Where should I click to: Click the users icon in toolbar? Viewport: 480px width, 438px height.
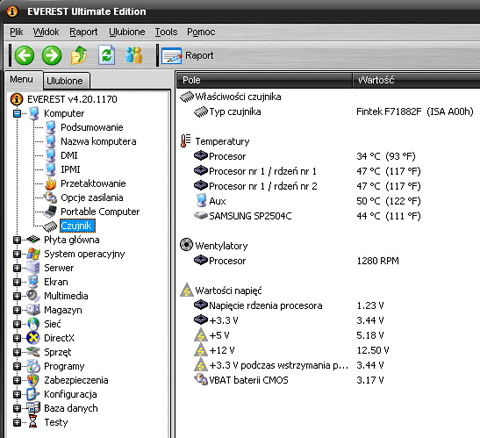click(134, 55)
